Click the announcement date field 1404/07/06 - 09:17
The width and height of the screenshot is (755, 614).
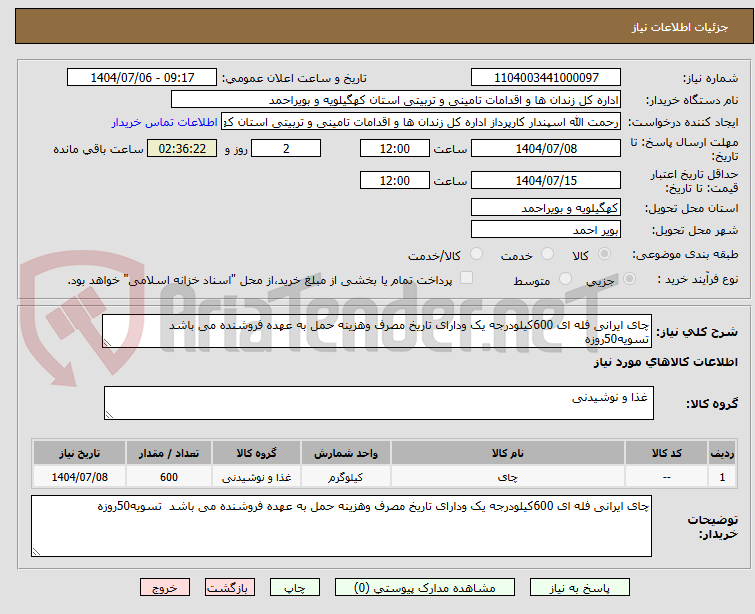coord(142,78)
